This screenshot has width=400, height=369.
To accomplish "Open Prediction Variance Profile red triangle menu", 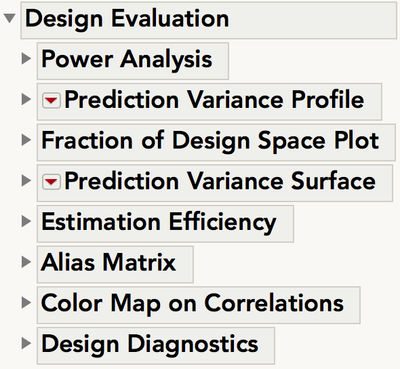I will coord(51,100).
